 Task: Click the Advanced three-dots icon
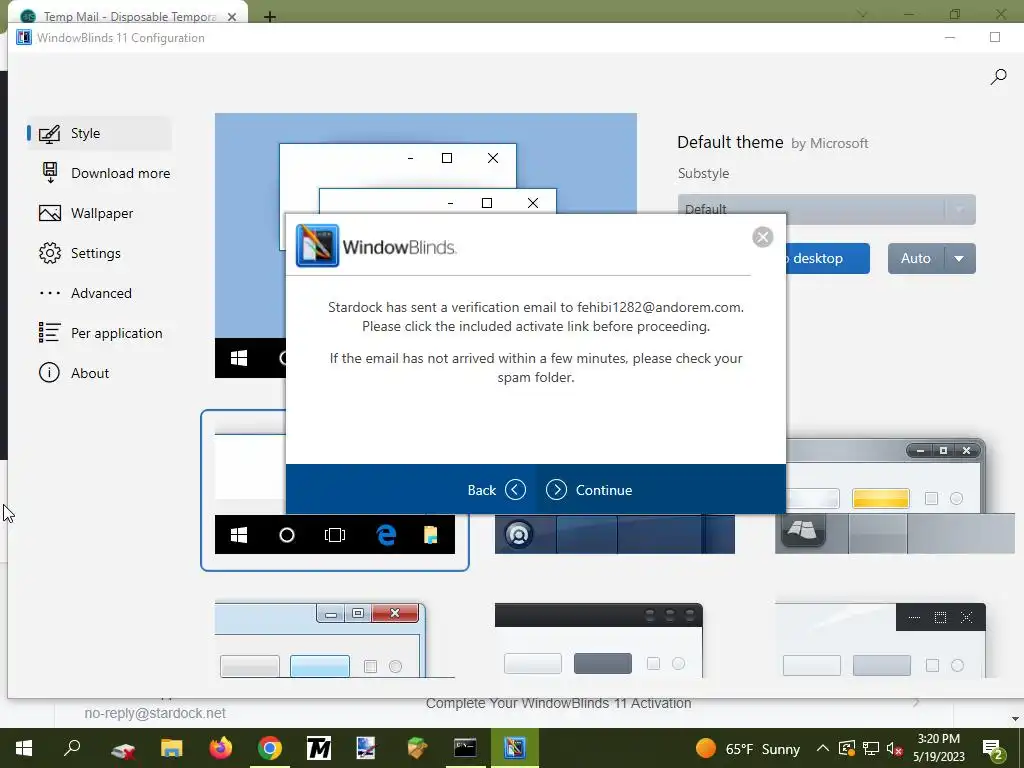tap(50, 293)
